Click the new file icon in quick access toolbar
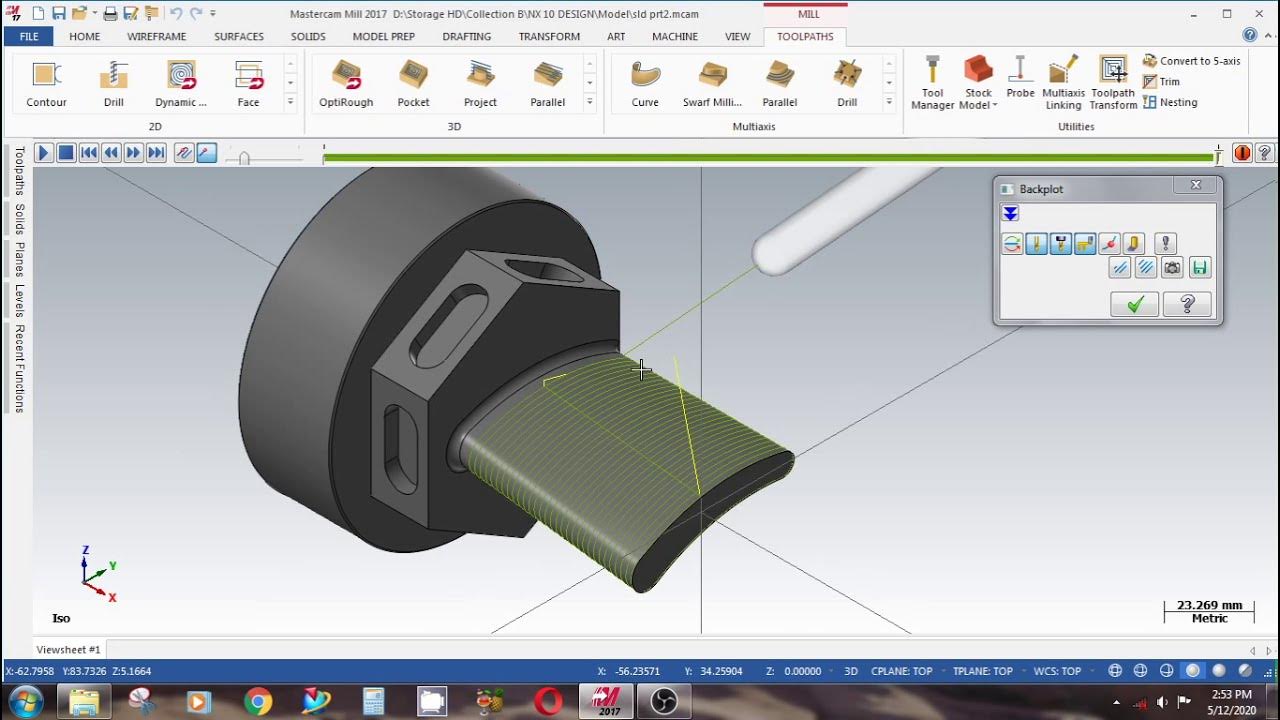 [37, 14]
